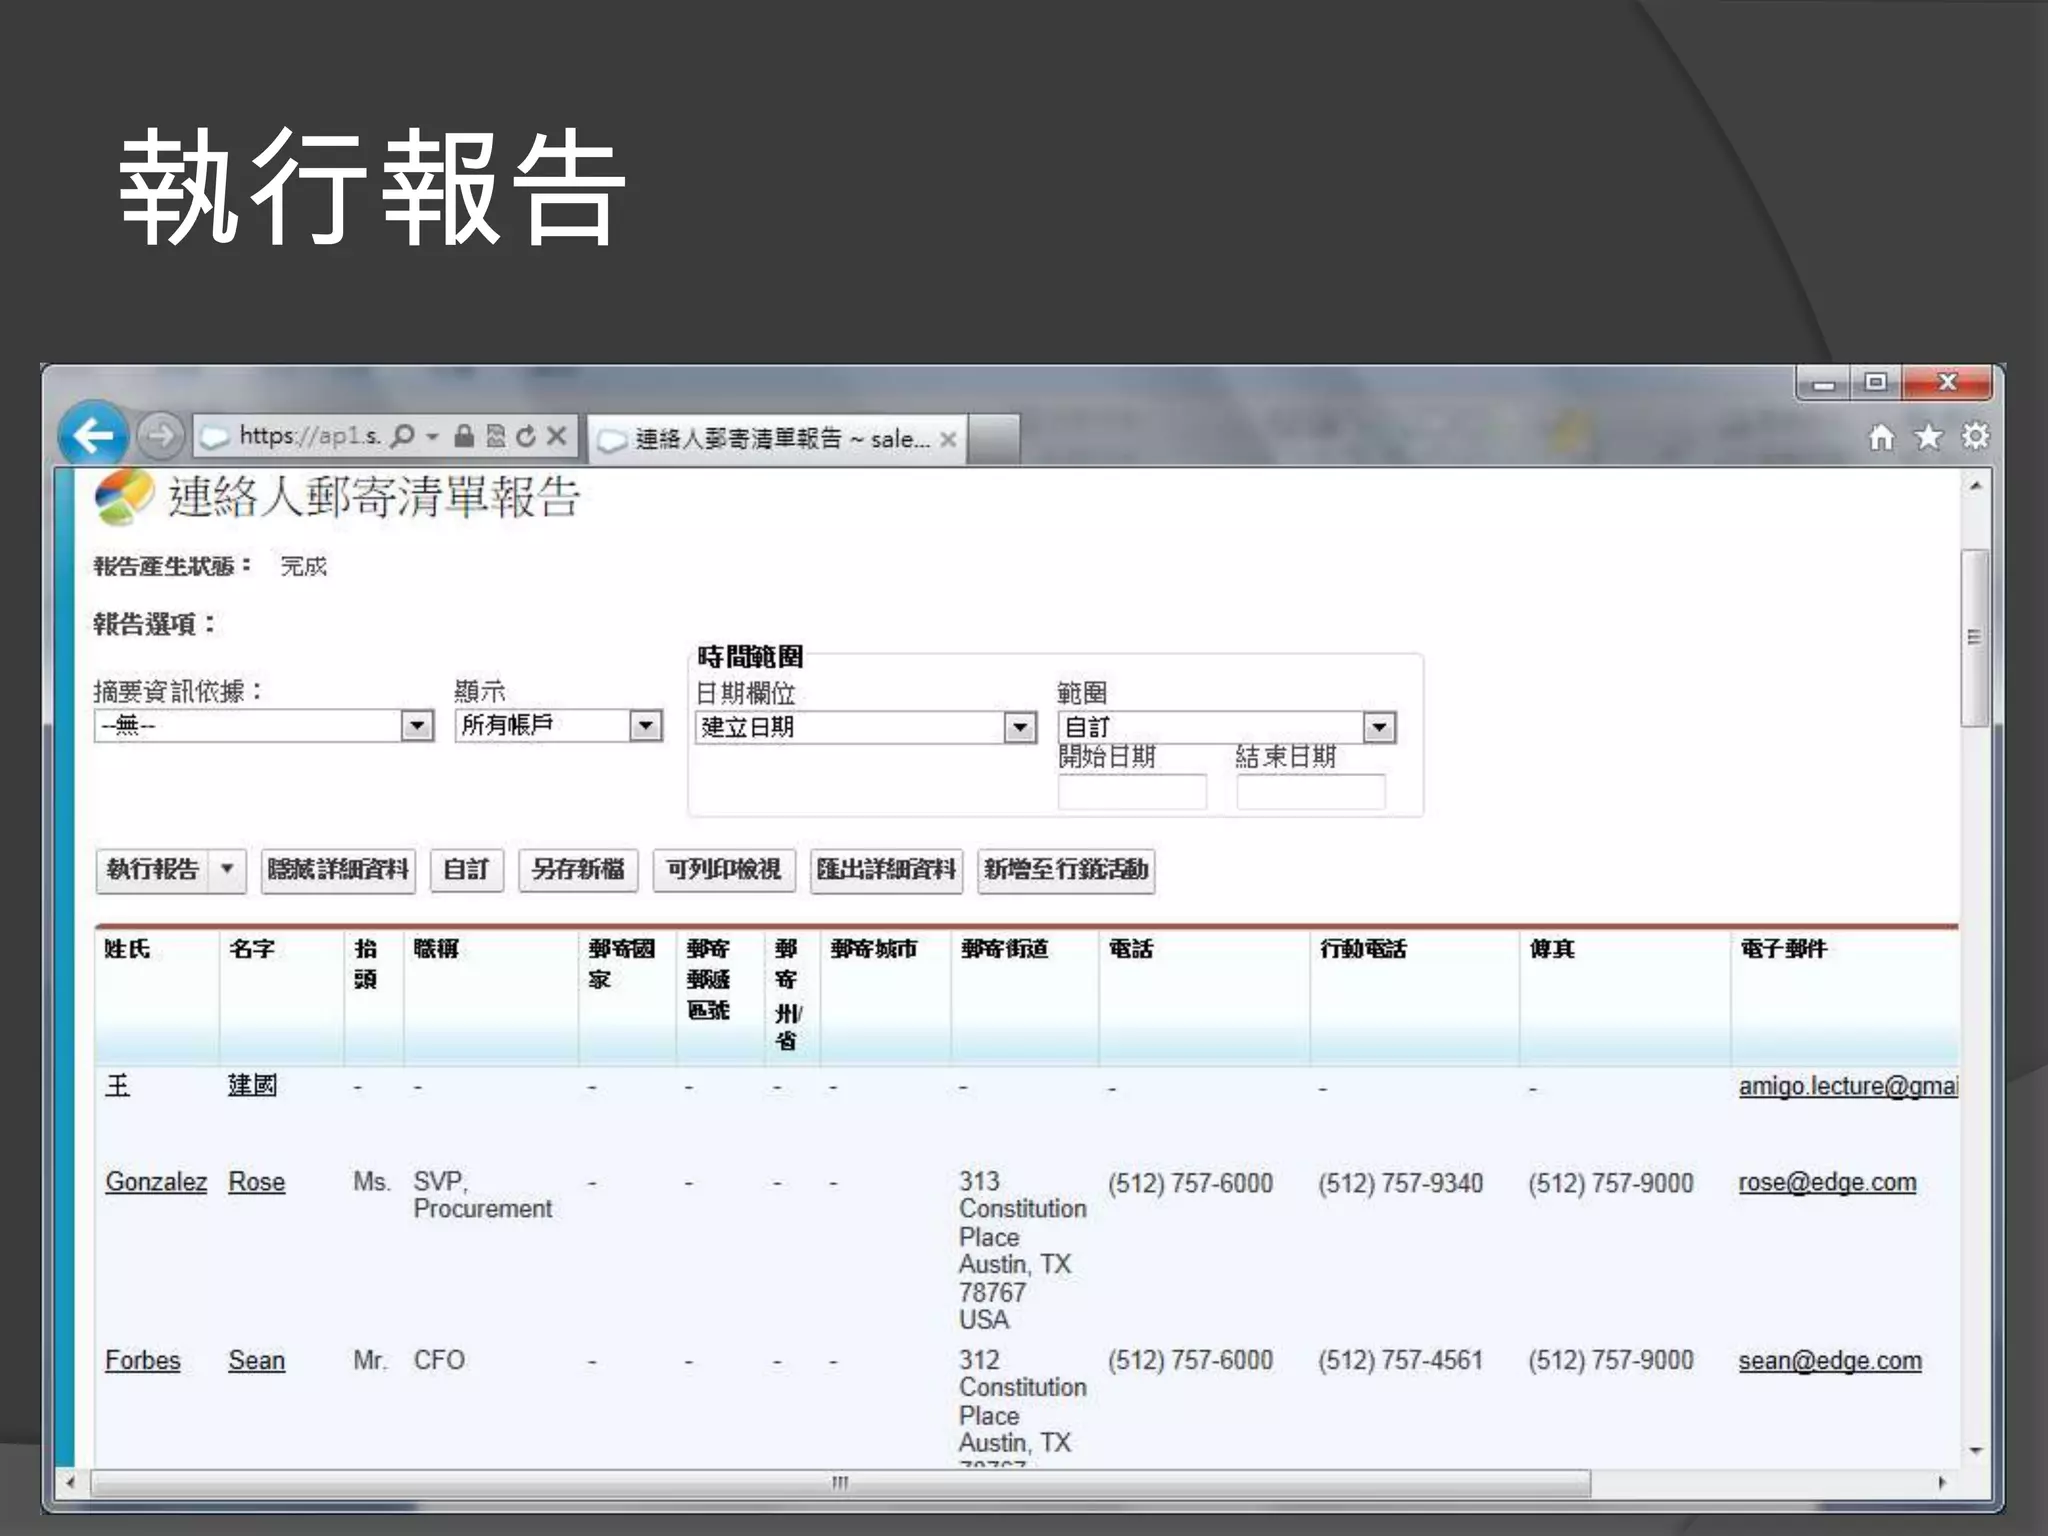Close the 連絡人郵寄清單報告 browser tab

948,439
